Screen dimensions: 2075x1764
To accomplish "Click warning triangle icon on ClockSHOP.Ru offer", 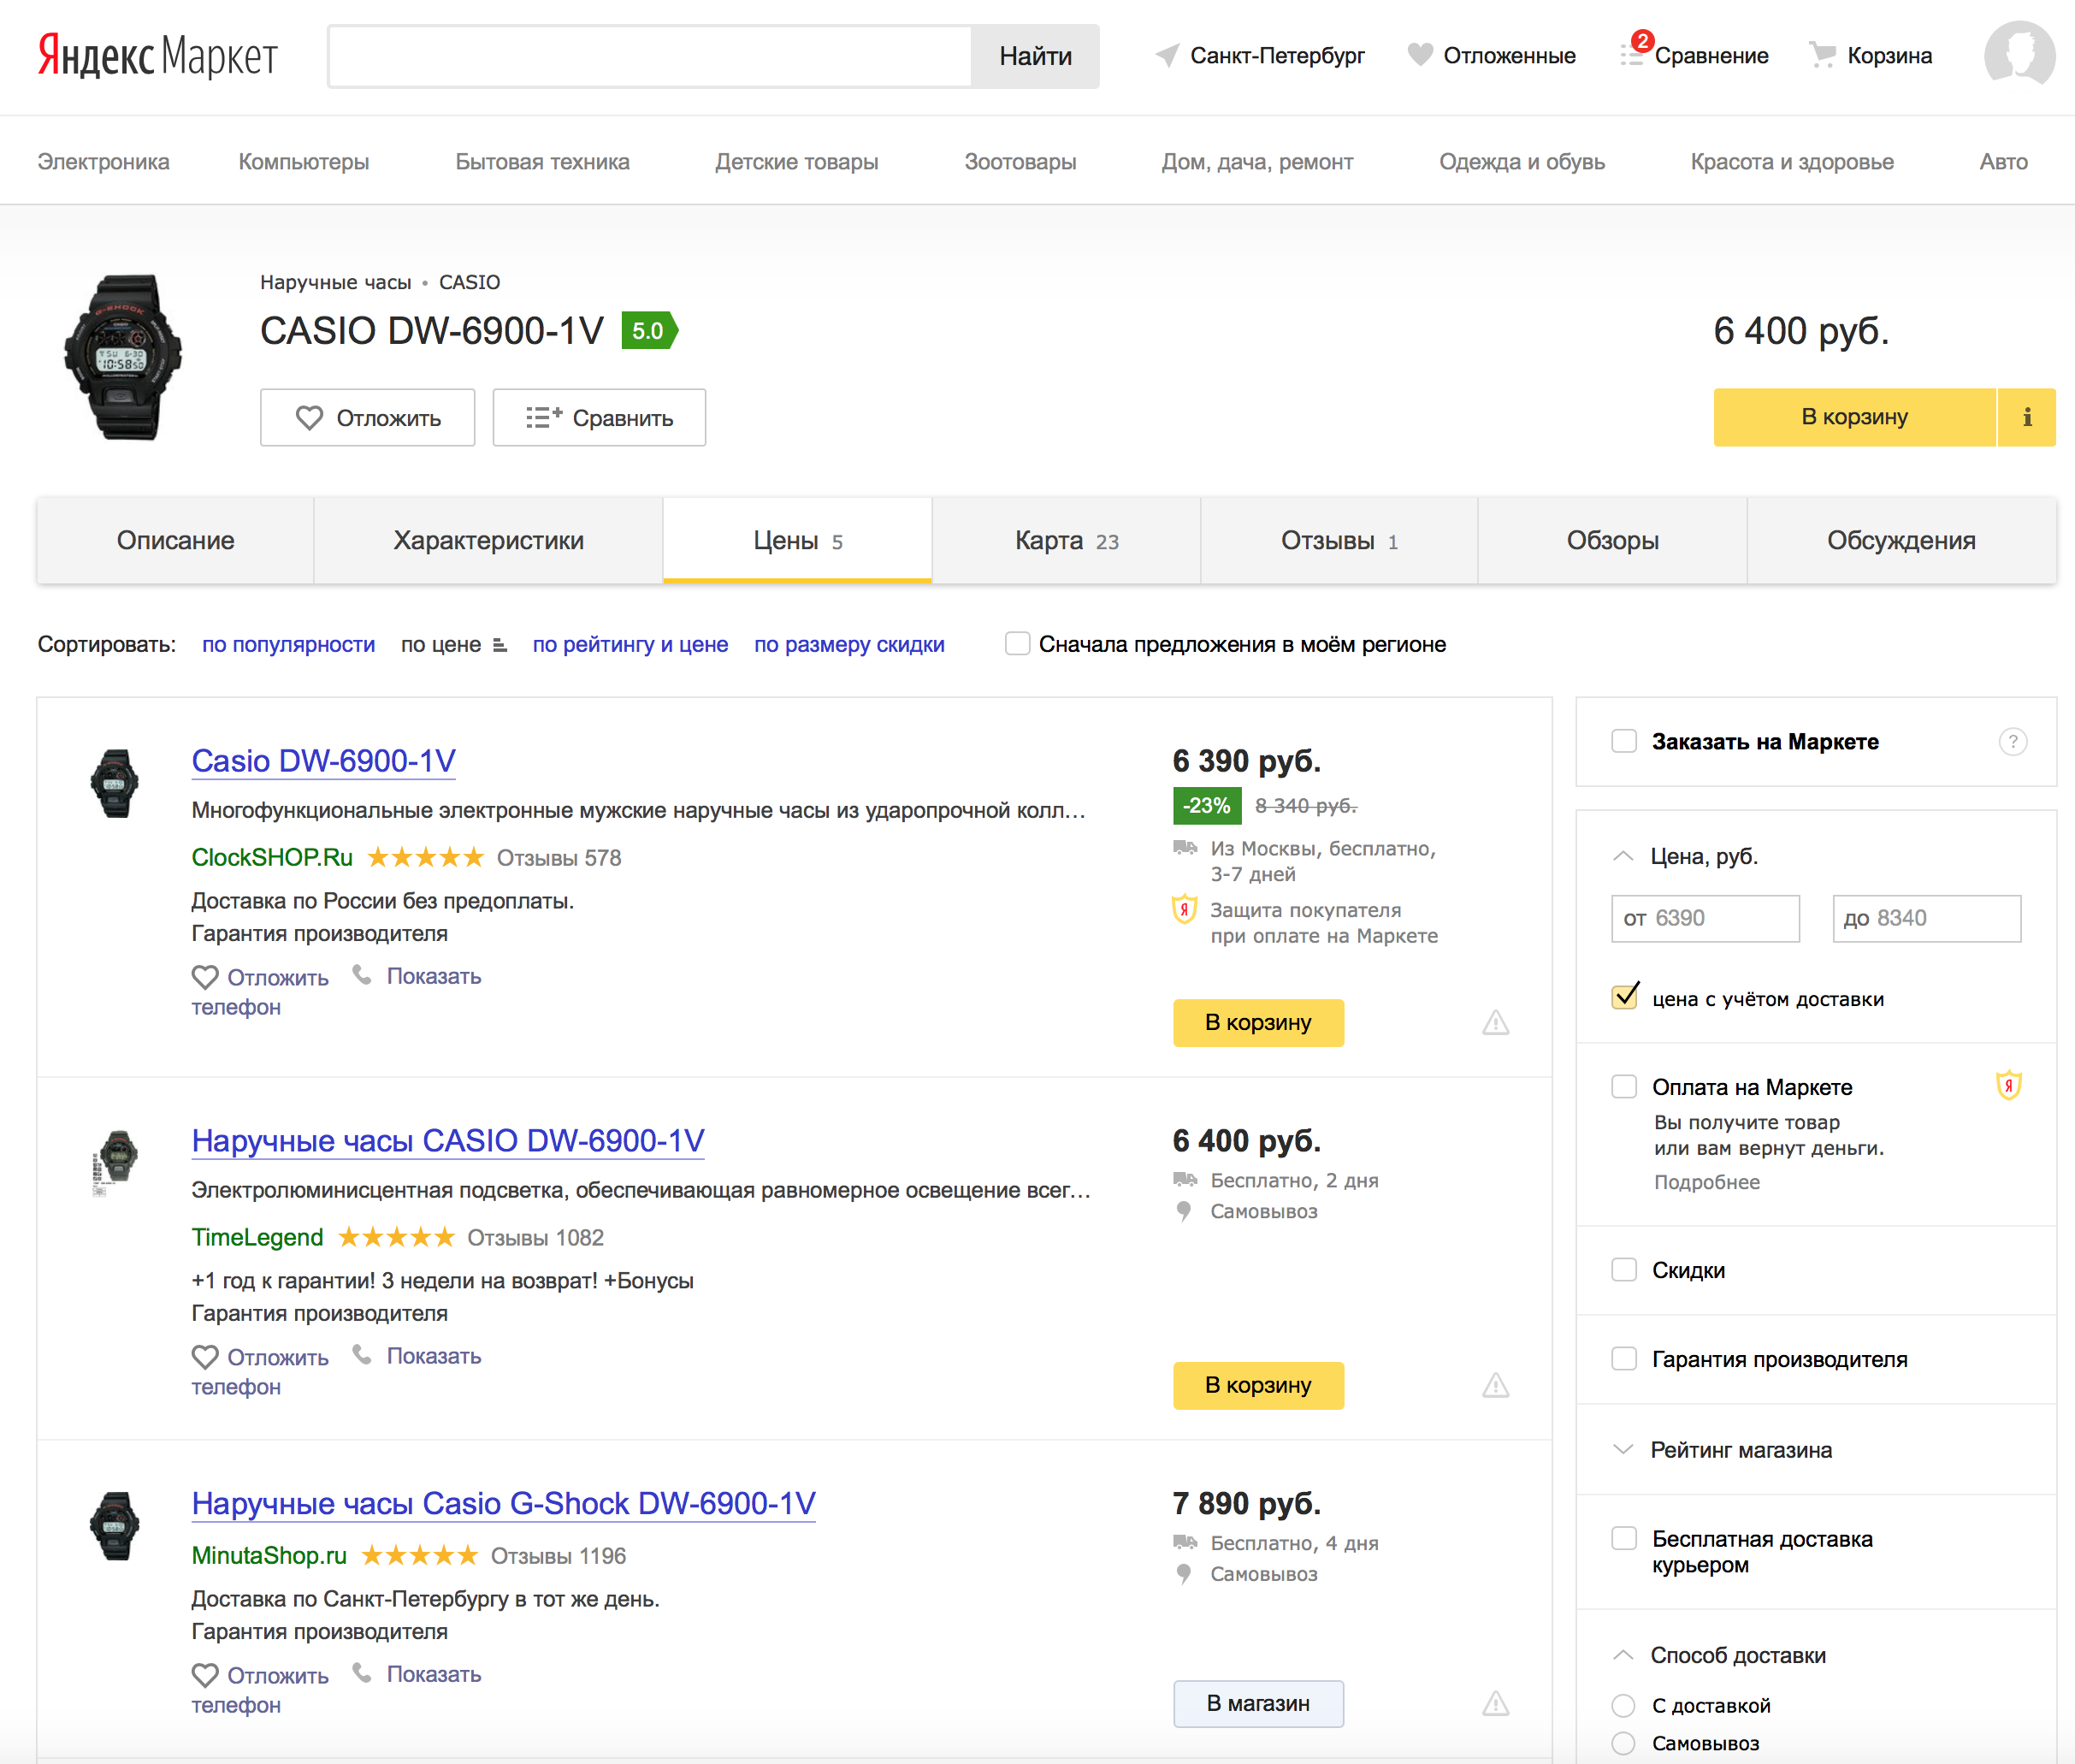I will tap(1495, 1023).
